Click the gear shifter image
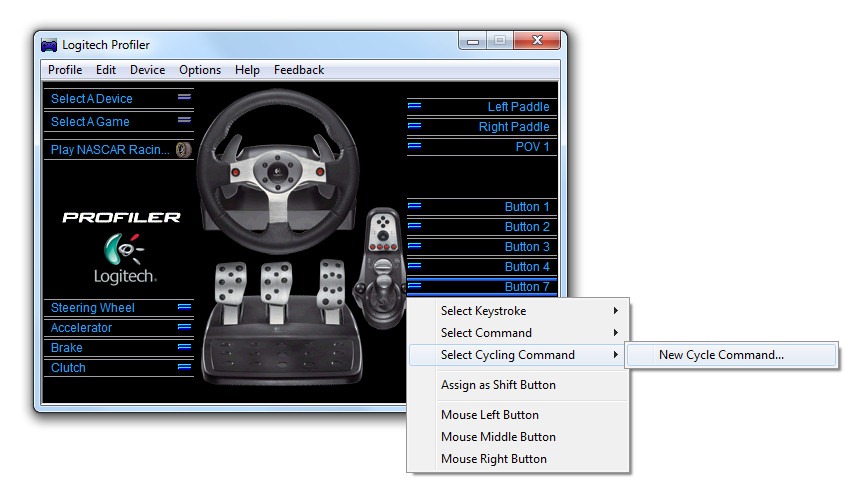This screenshot has width=867, height=501. 381,268
